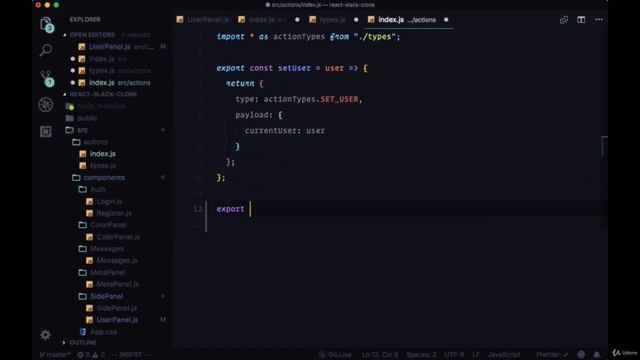Open Messages.js in the file tree

pyautogui.click(x=117, y=260)
